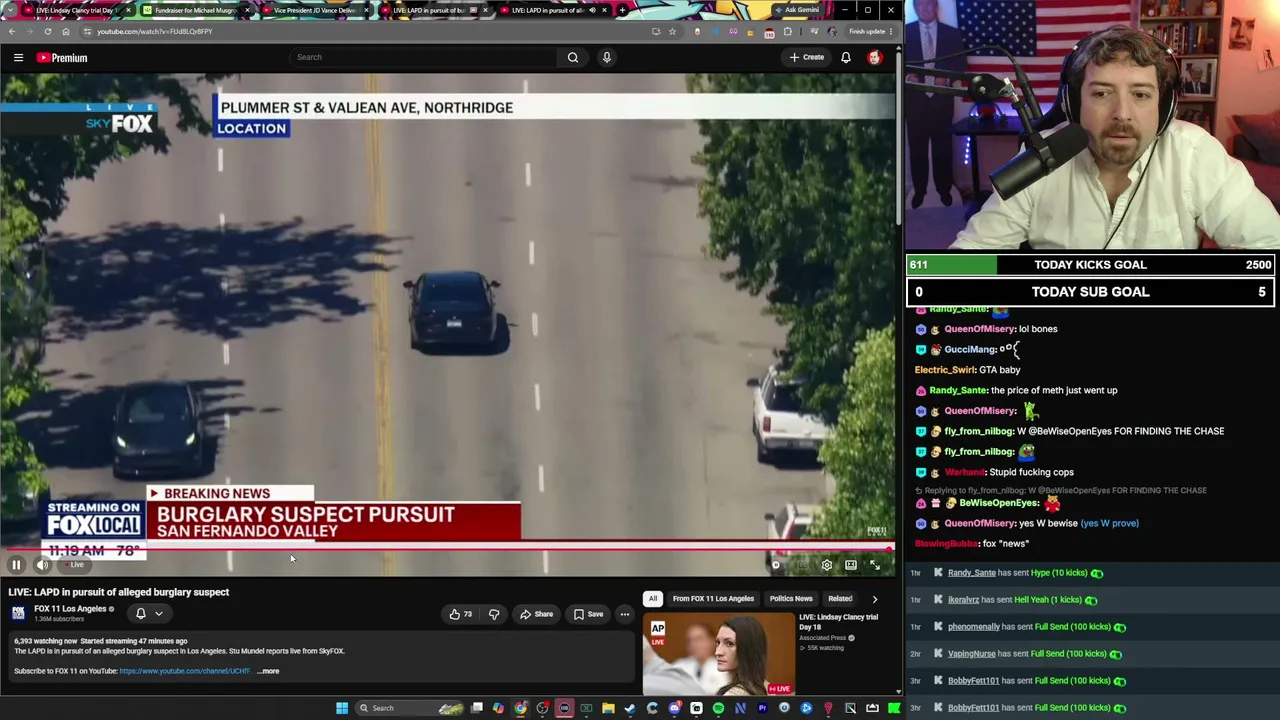The height and width of the screenshot is (720, 1280).
Task: Jump to Live in the player
Action: (74, 565)
